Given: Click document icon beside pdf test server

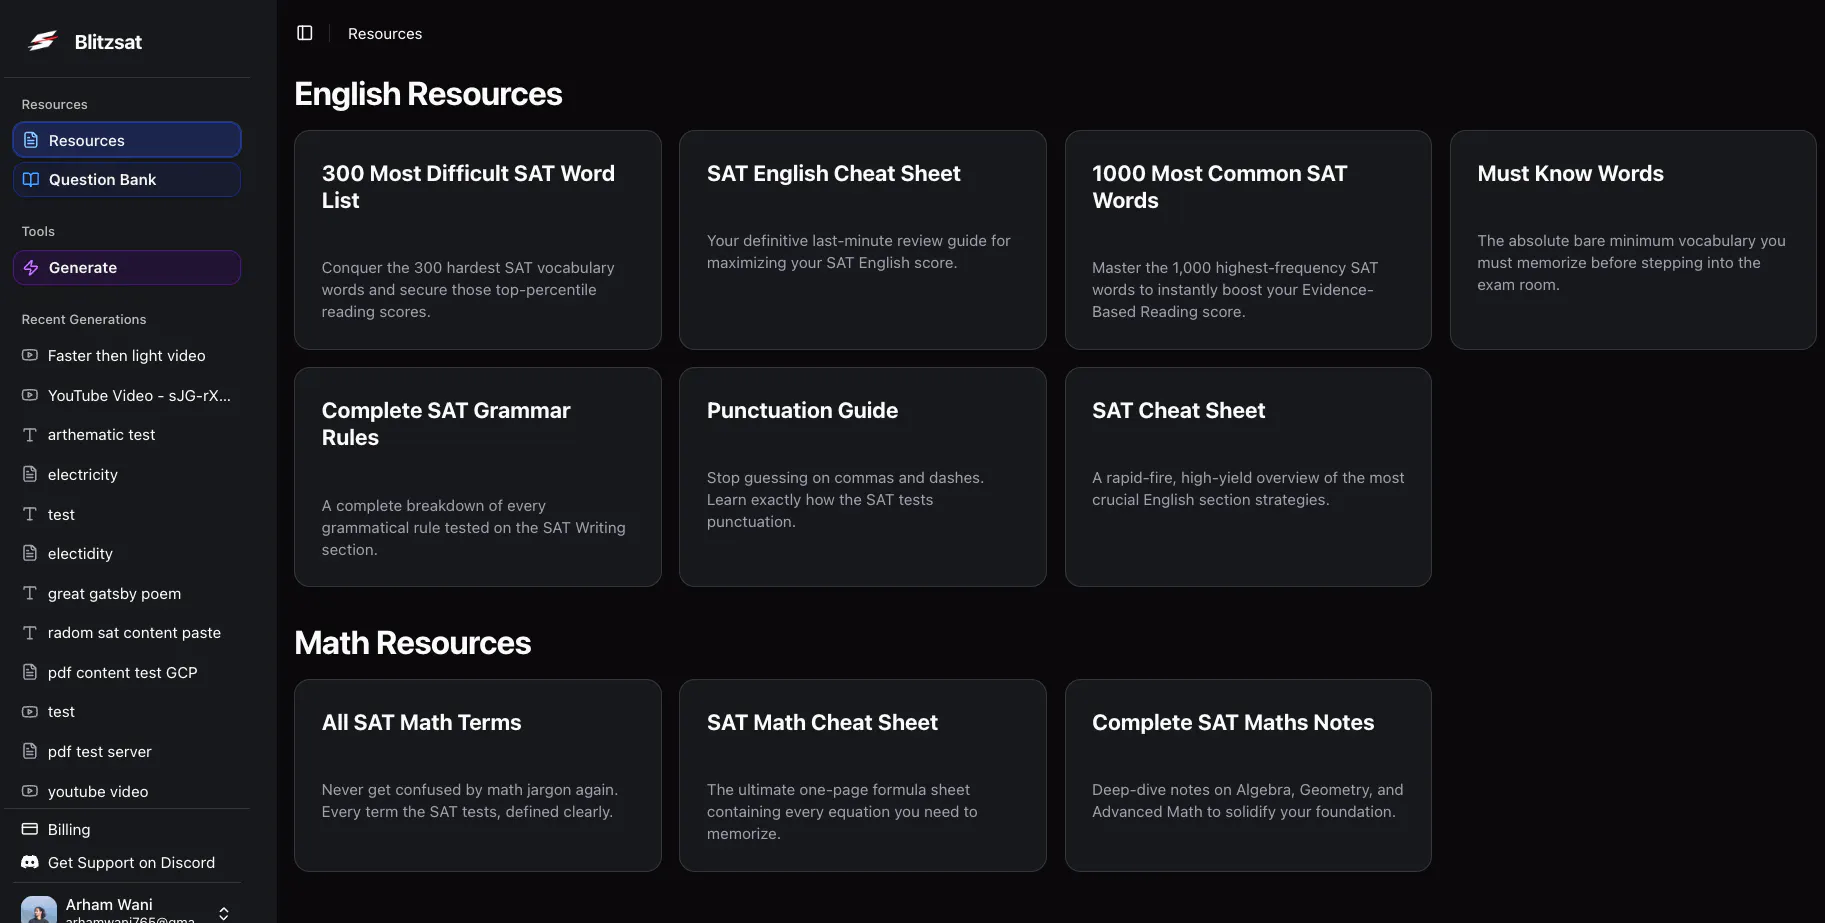Looking at the screenshot, I should pos(30,751).
